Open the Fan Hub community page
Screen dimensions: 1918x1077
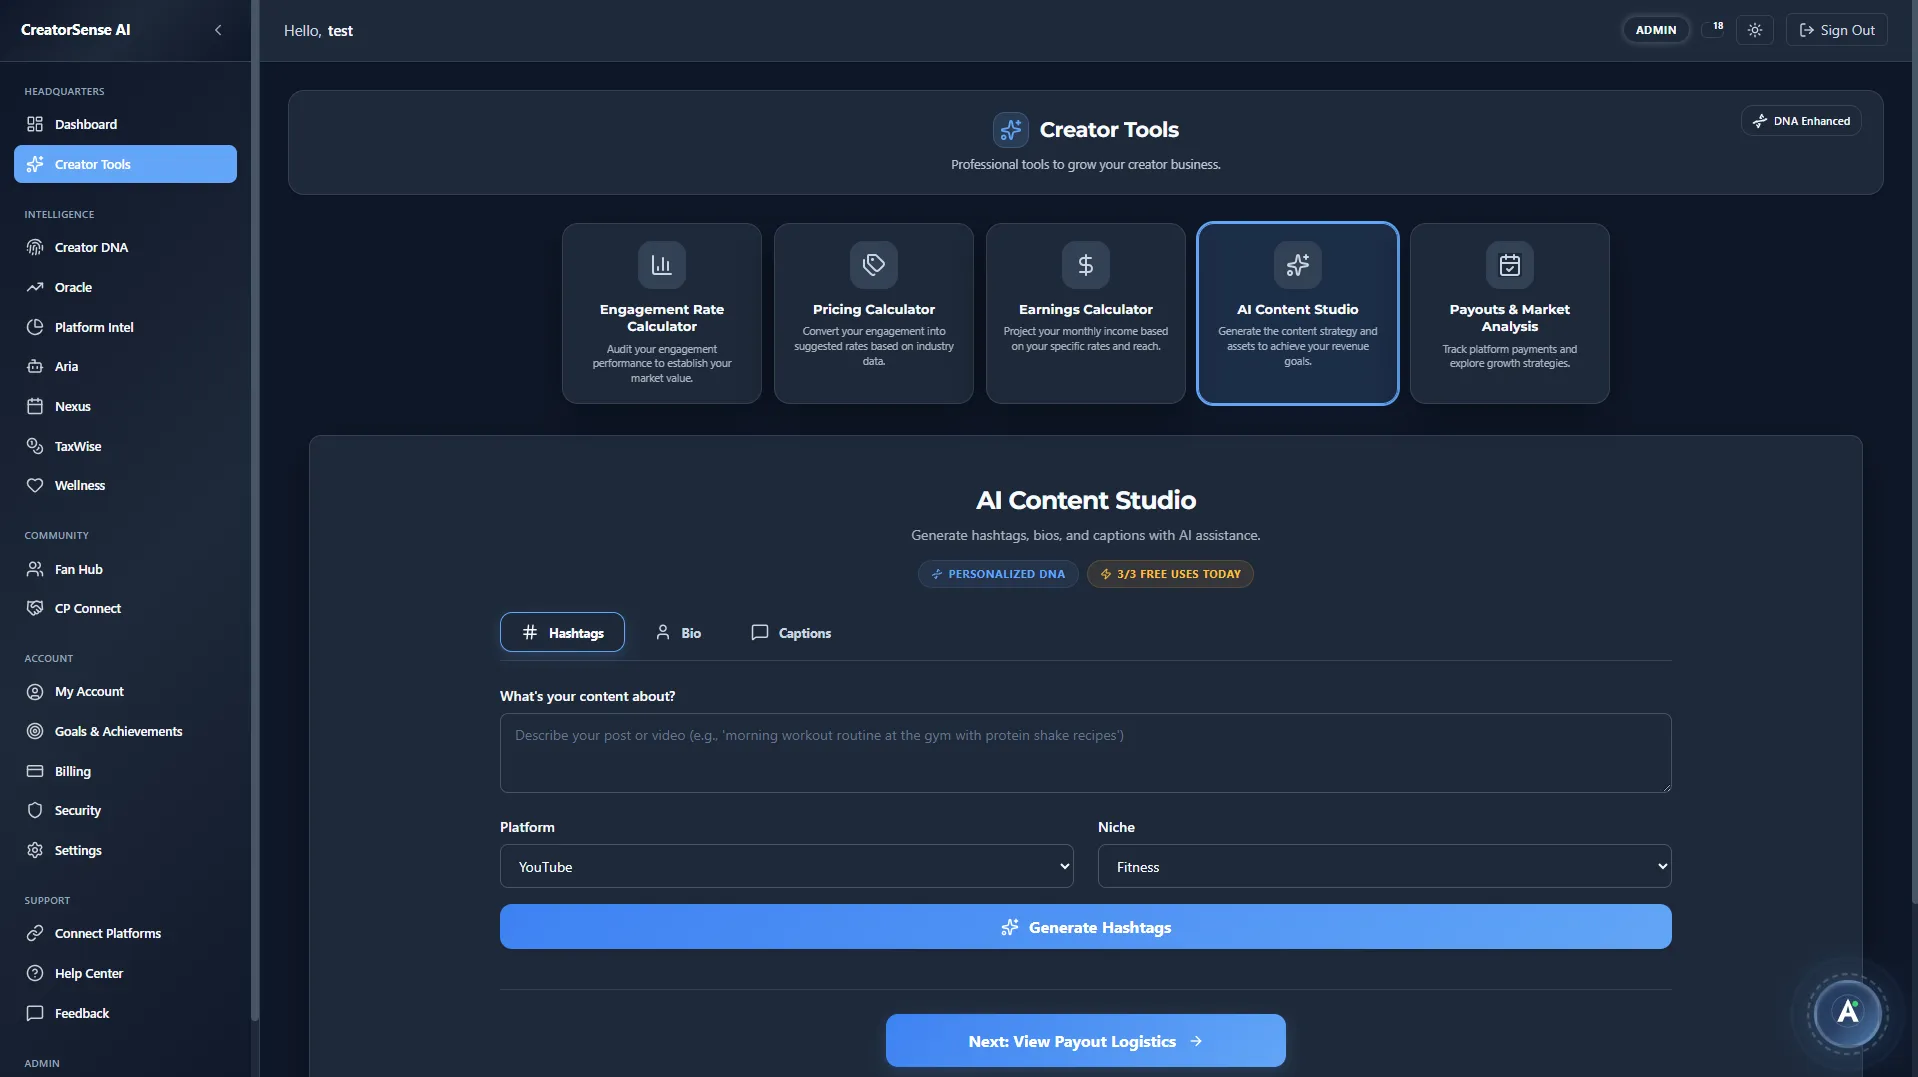[x=77, y=569]
